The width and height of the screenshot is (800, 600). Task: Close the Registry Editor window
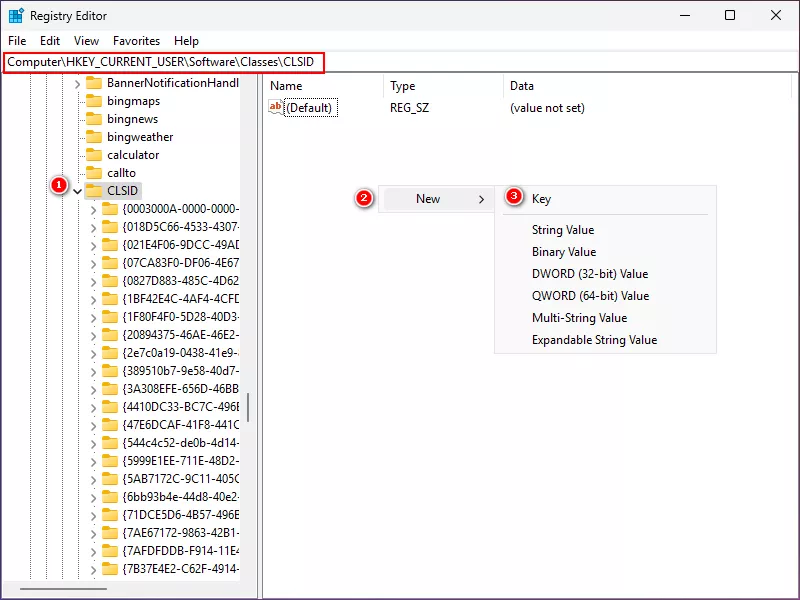[x=776, y=15]
